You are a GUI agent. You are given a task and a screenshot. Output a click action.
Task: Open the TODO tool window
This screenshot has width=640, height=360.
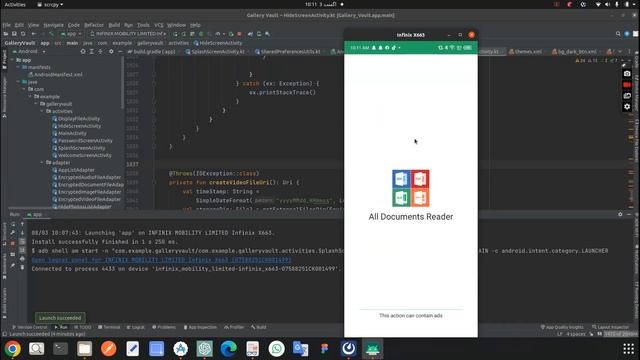(x=83, y=327)
